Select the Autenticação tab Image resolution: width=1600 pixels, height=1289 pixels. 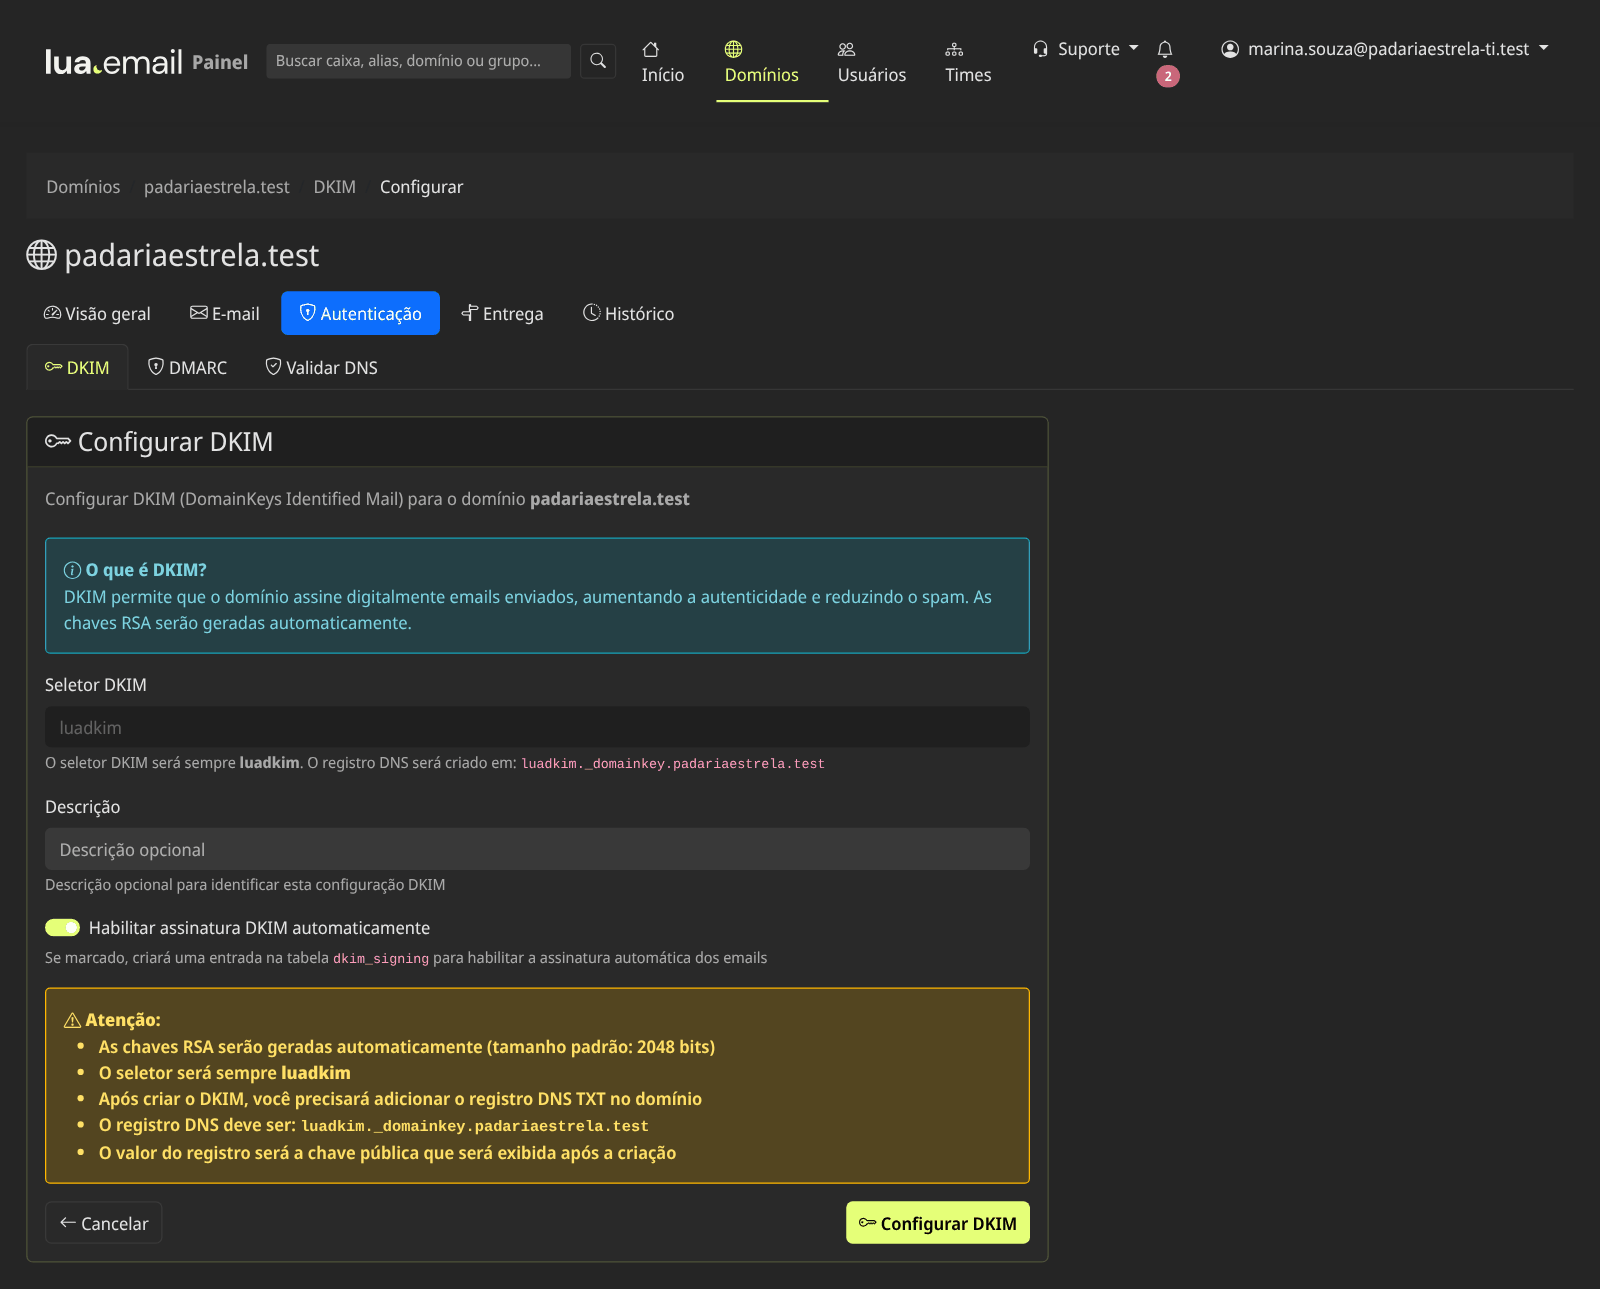(x=361, y=314)
